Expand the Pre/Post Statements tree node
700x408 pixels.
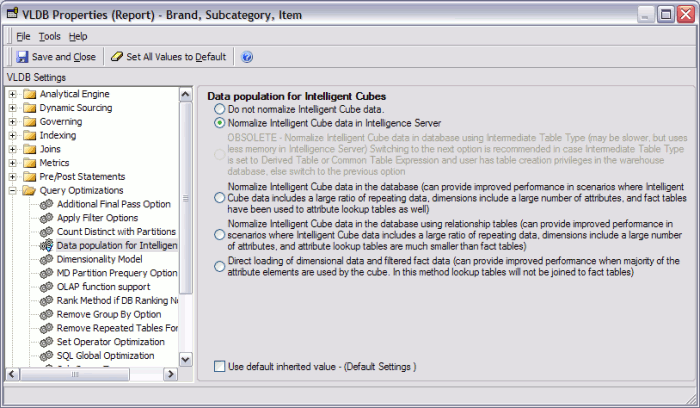(12, 176)
